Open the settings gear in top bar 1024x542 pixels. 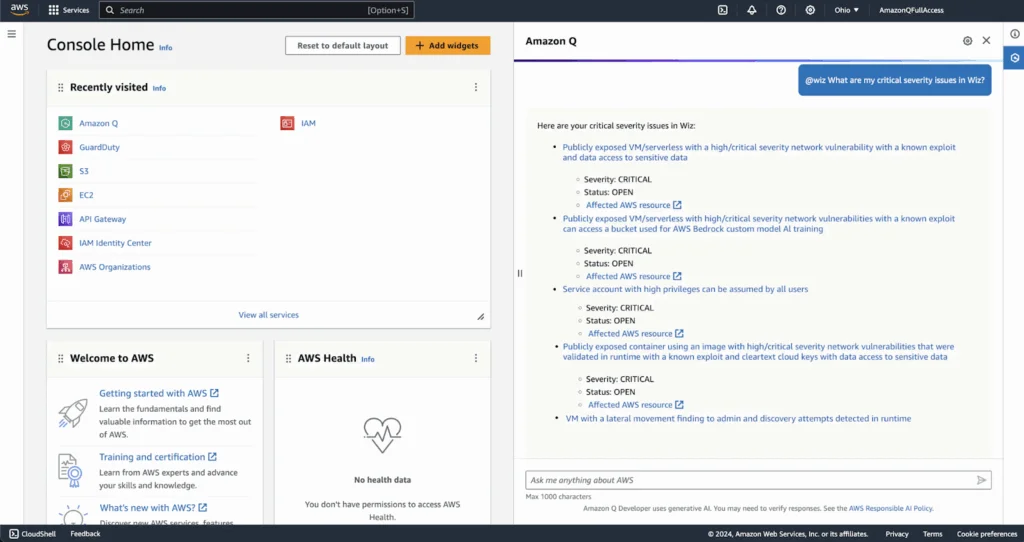[810, 10]
